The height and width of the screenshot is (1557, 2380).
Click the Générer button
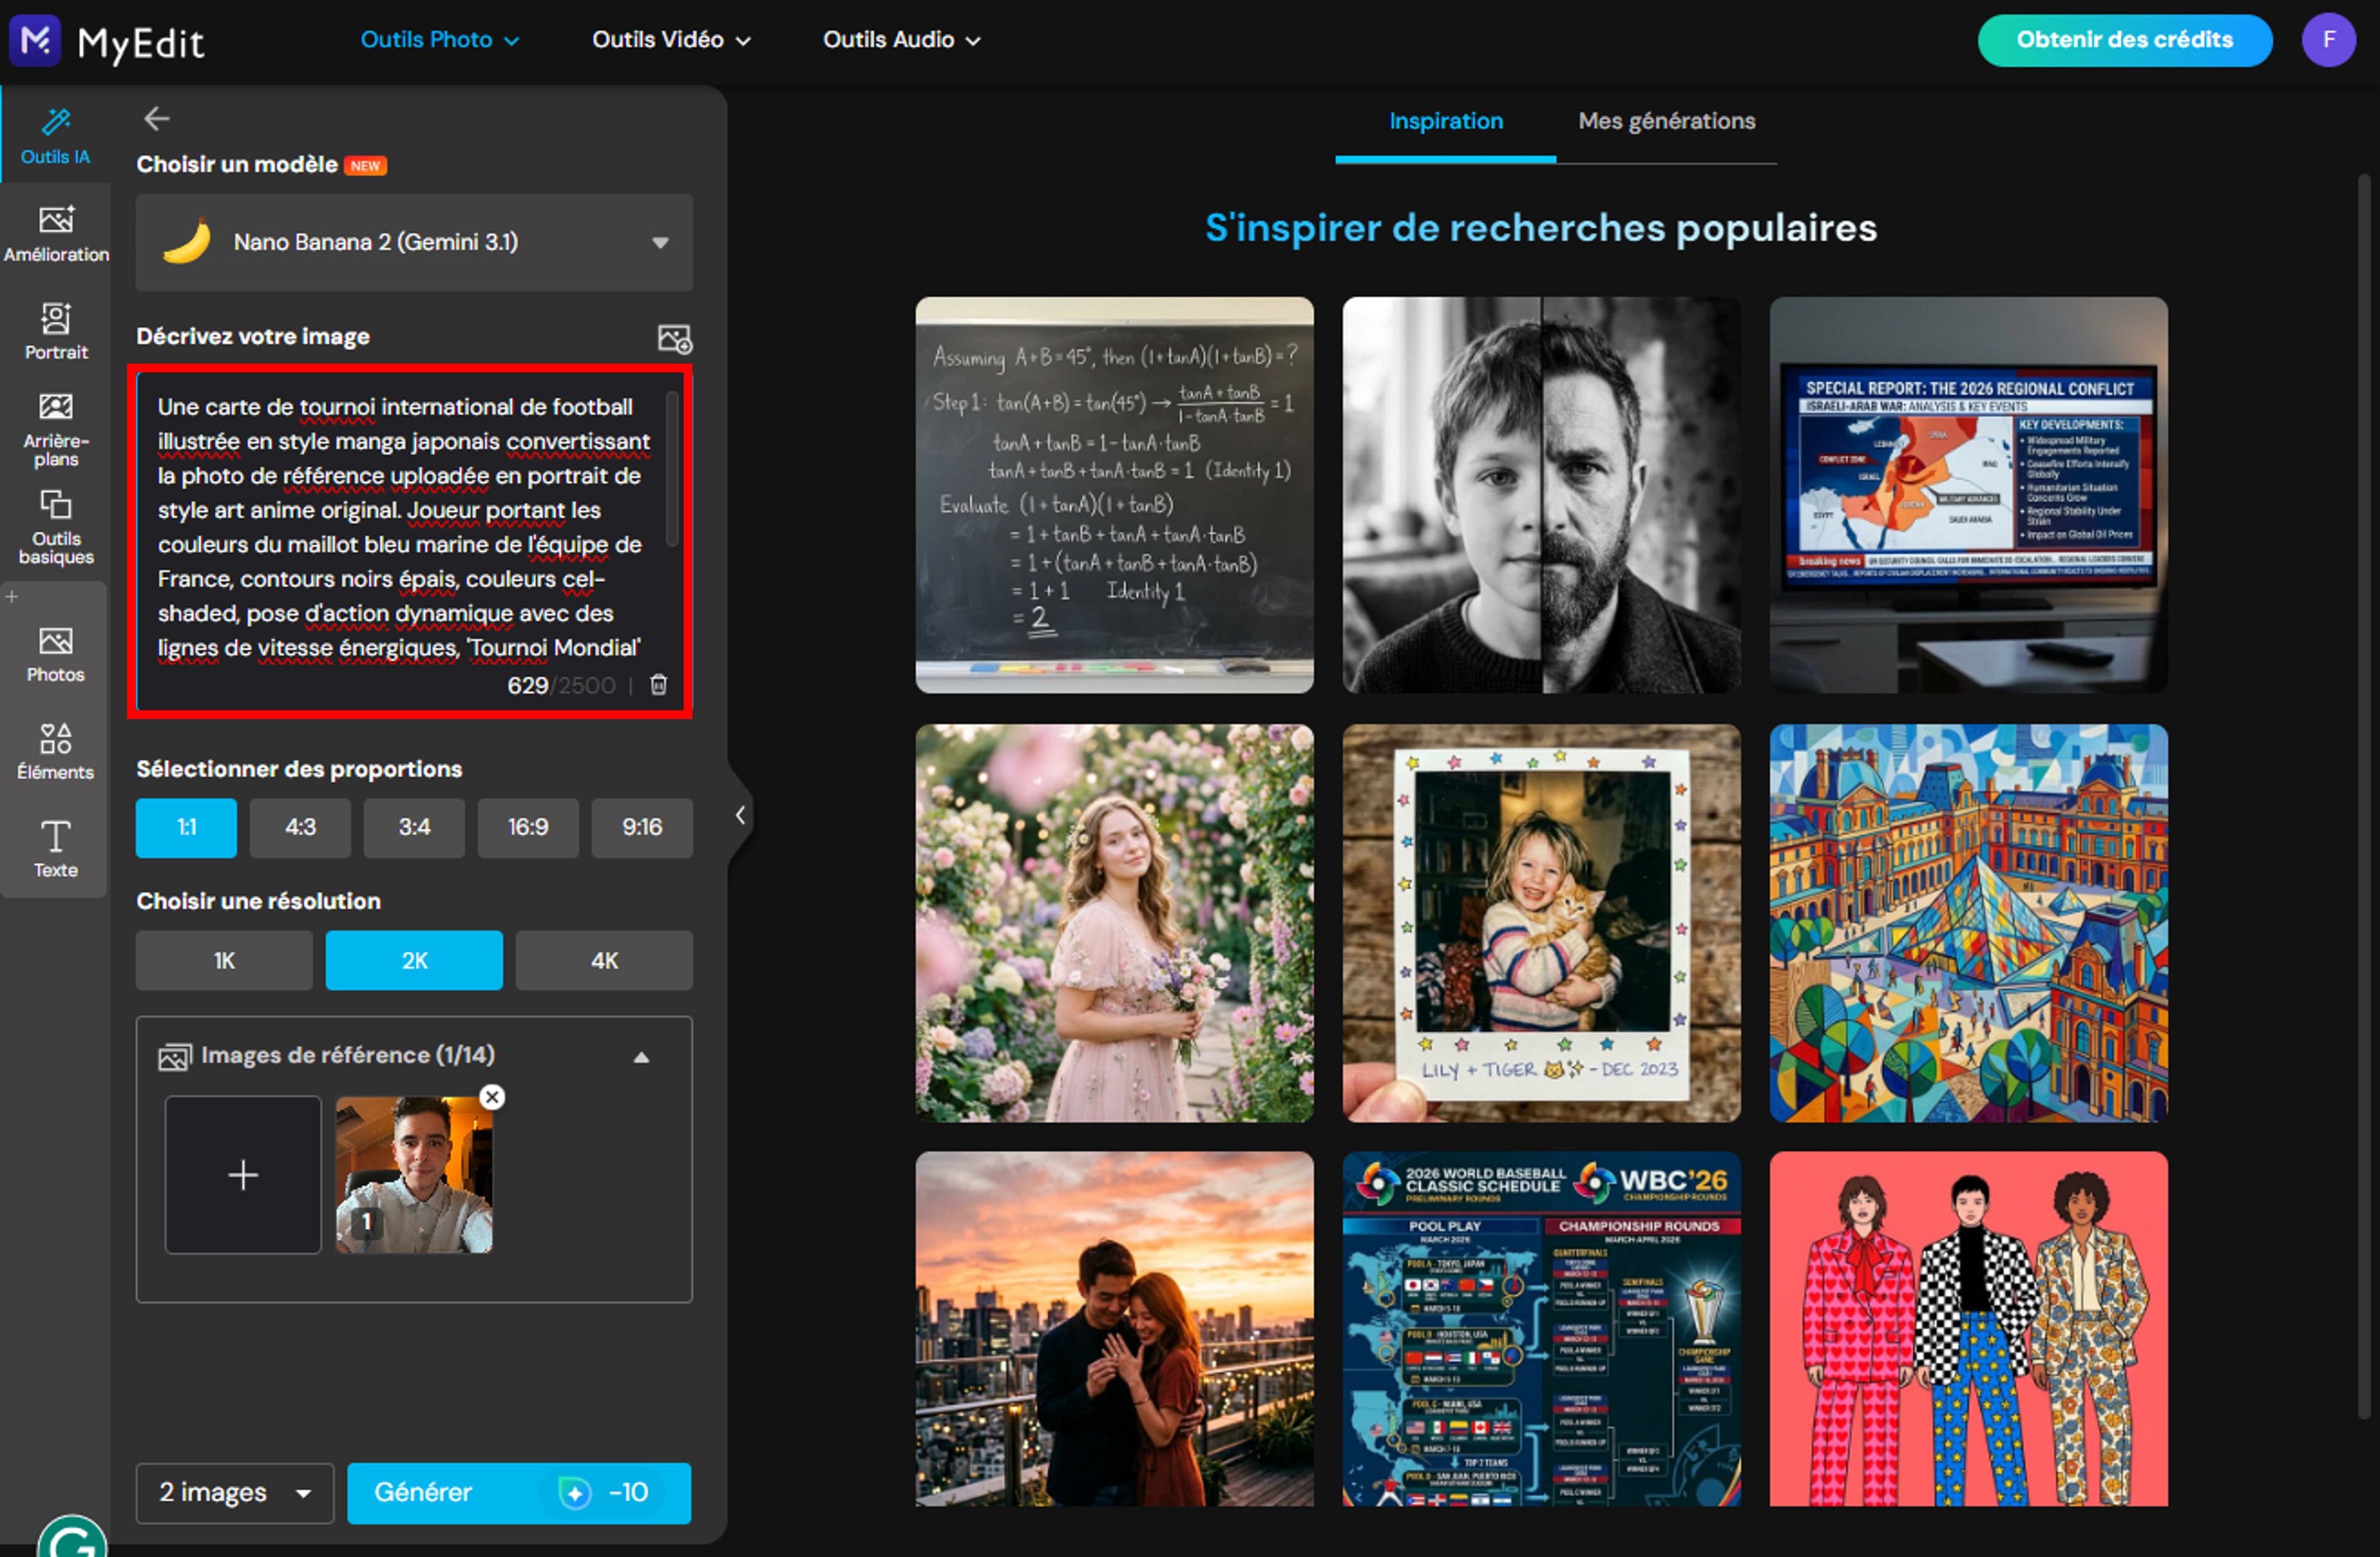click(519, 1493)
